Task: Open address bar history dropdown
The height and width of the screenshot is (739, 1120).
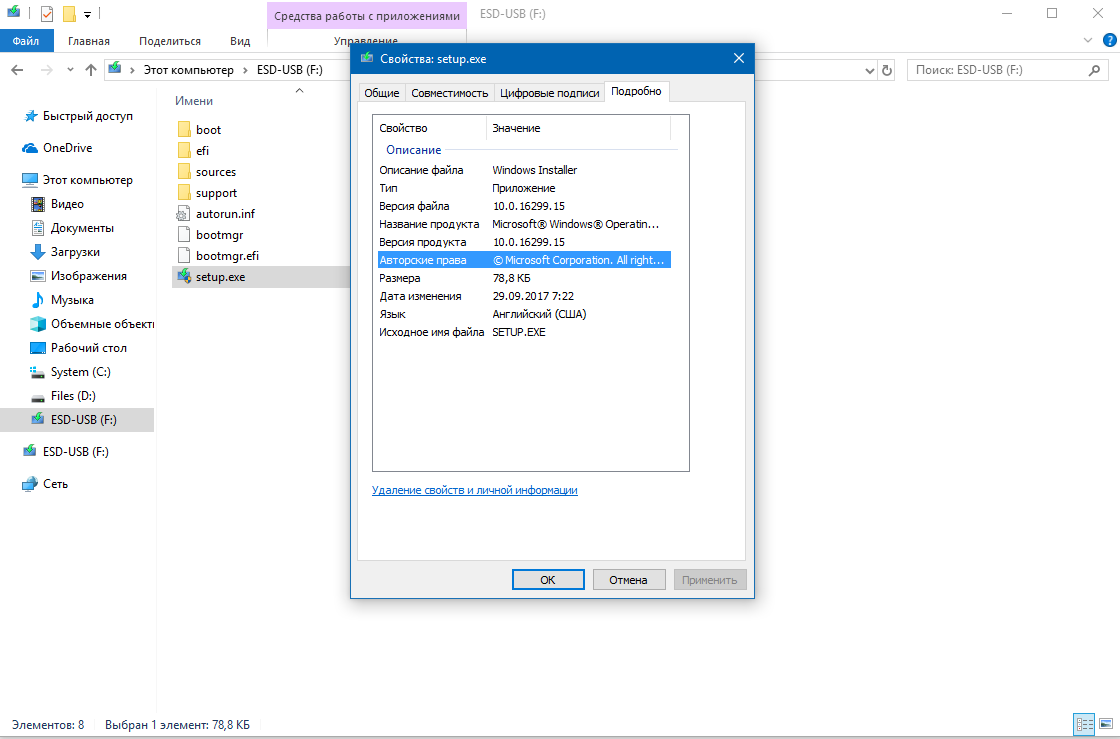Action: 869,70
